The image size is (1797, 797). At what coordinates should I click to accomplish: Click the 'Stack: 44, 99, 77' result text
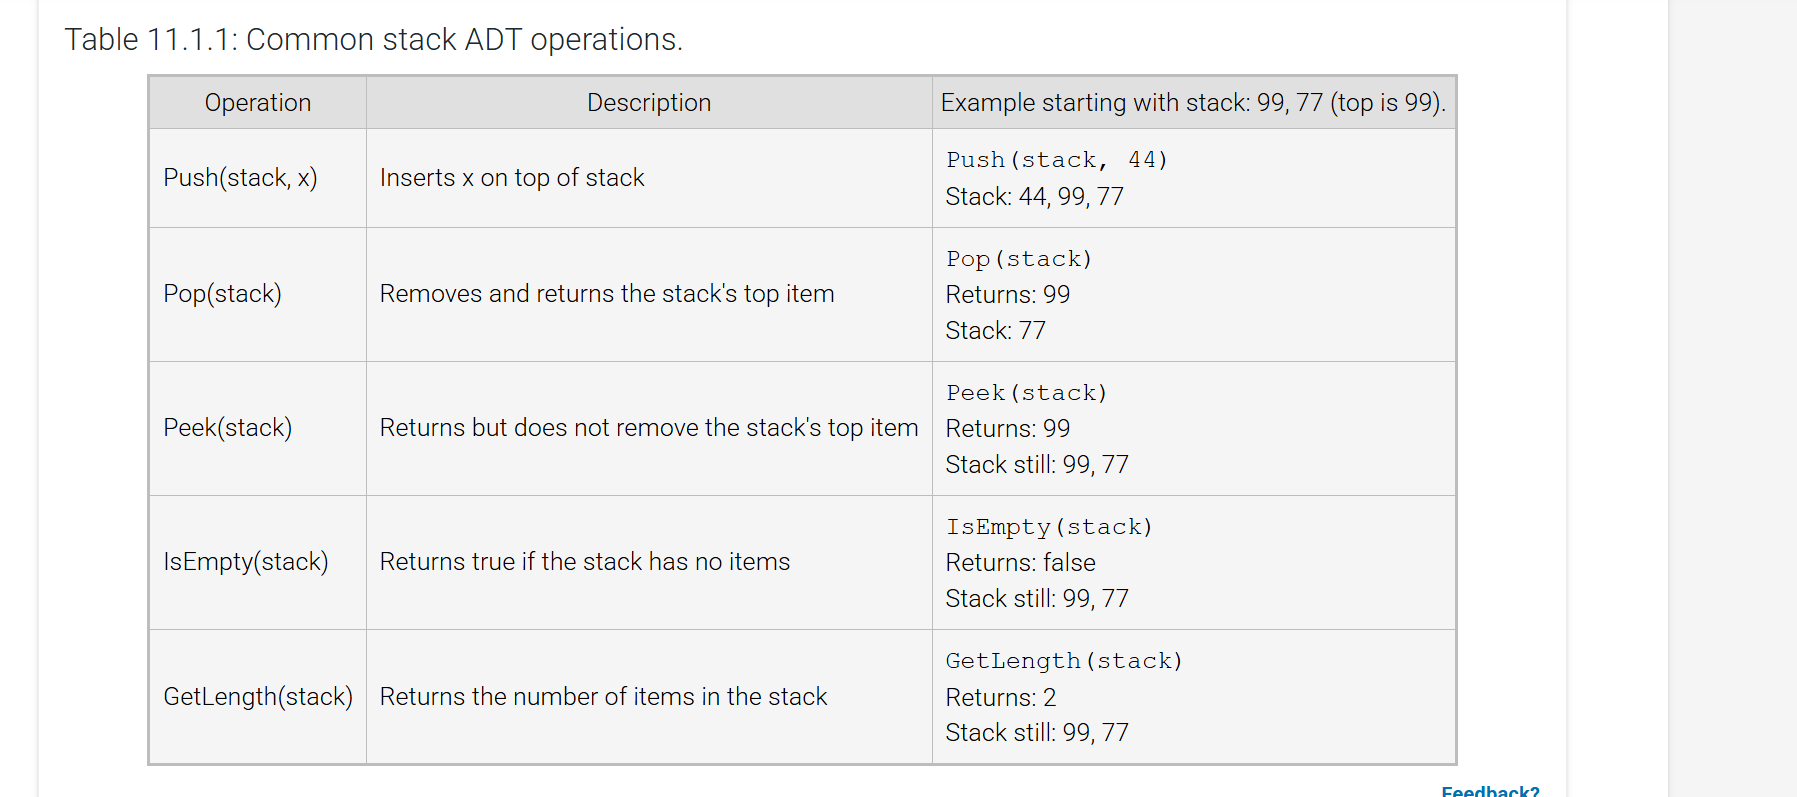coord(1034,197)
